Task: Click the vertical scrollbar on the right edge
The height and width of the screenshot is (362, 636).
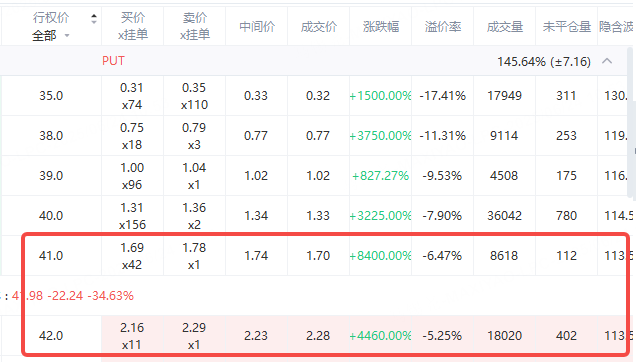Action: click(630, 122)
